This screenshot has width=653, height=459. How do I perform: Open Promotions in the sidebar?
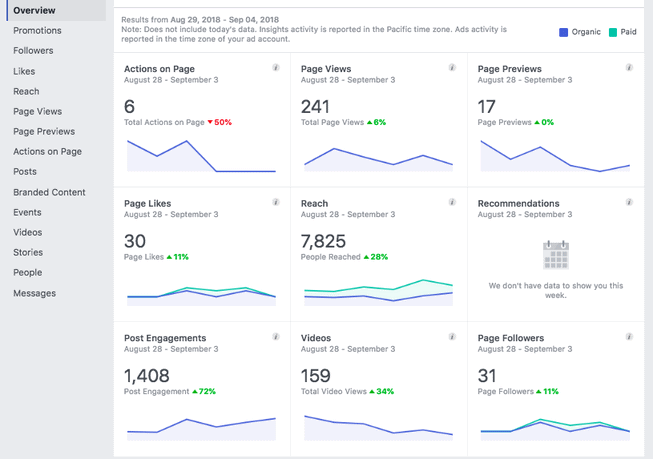coord(37,30)
